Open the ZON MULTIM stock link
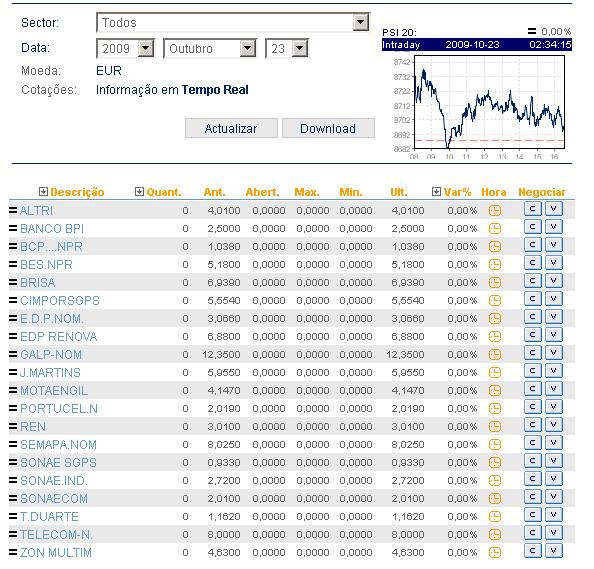The height and width of the screenshot is (569, 594). [56, 552]
